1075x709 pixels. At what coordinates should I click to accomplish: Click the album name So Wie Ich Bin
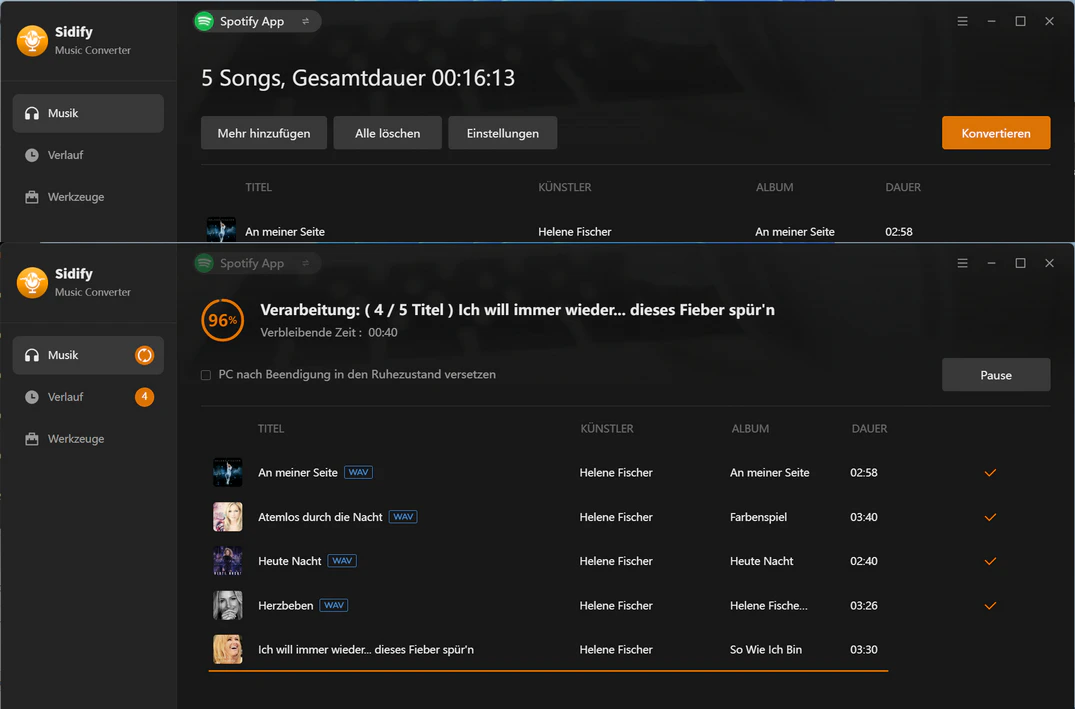click(x=766, y=649)
